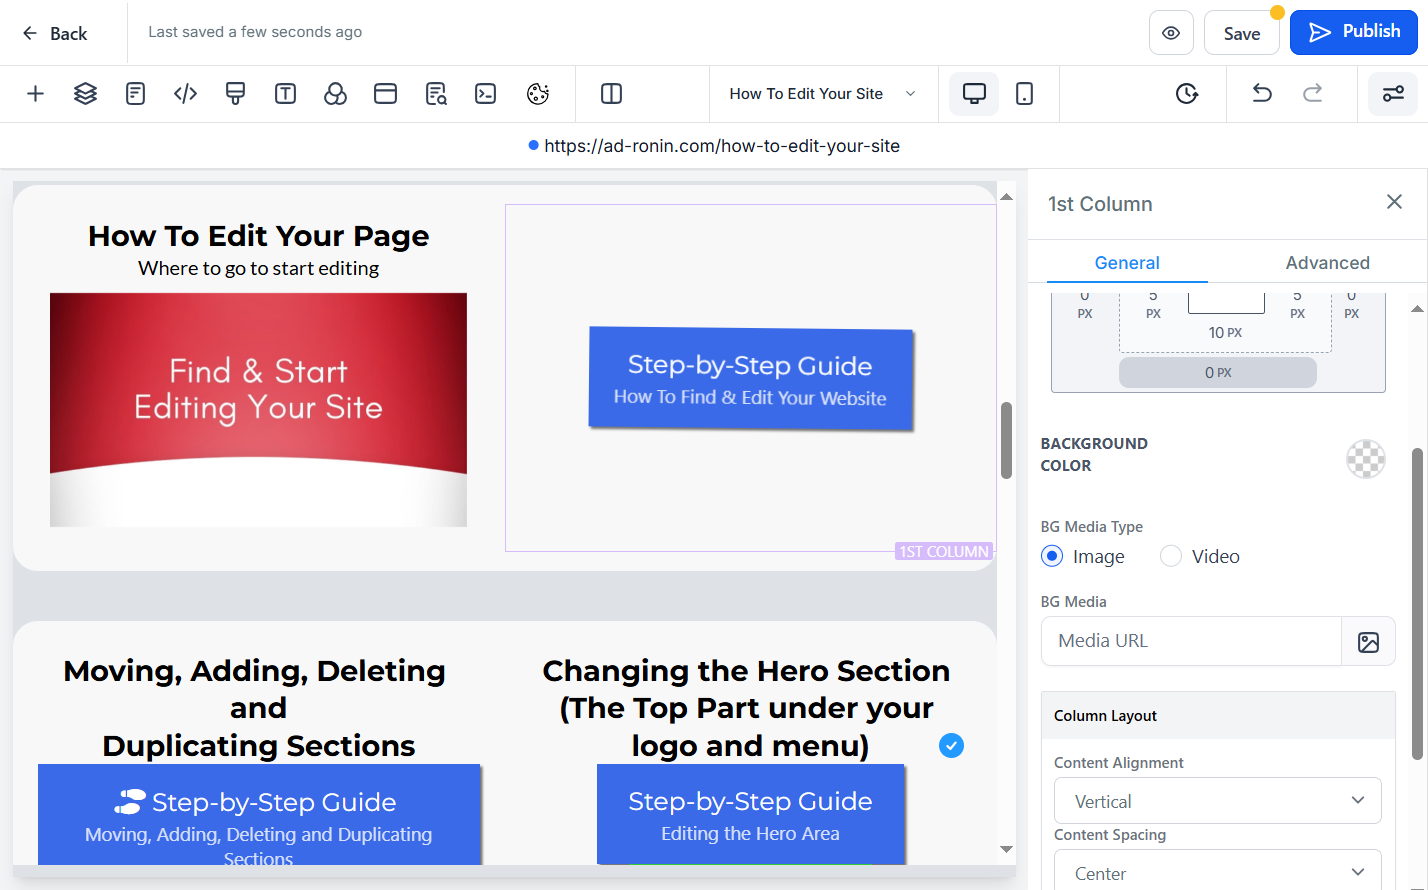Screen dimensions: 1428x890
Task: Undo the last change
Action: click(1262, 94)
